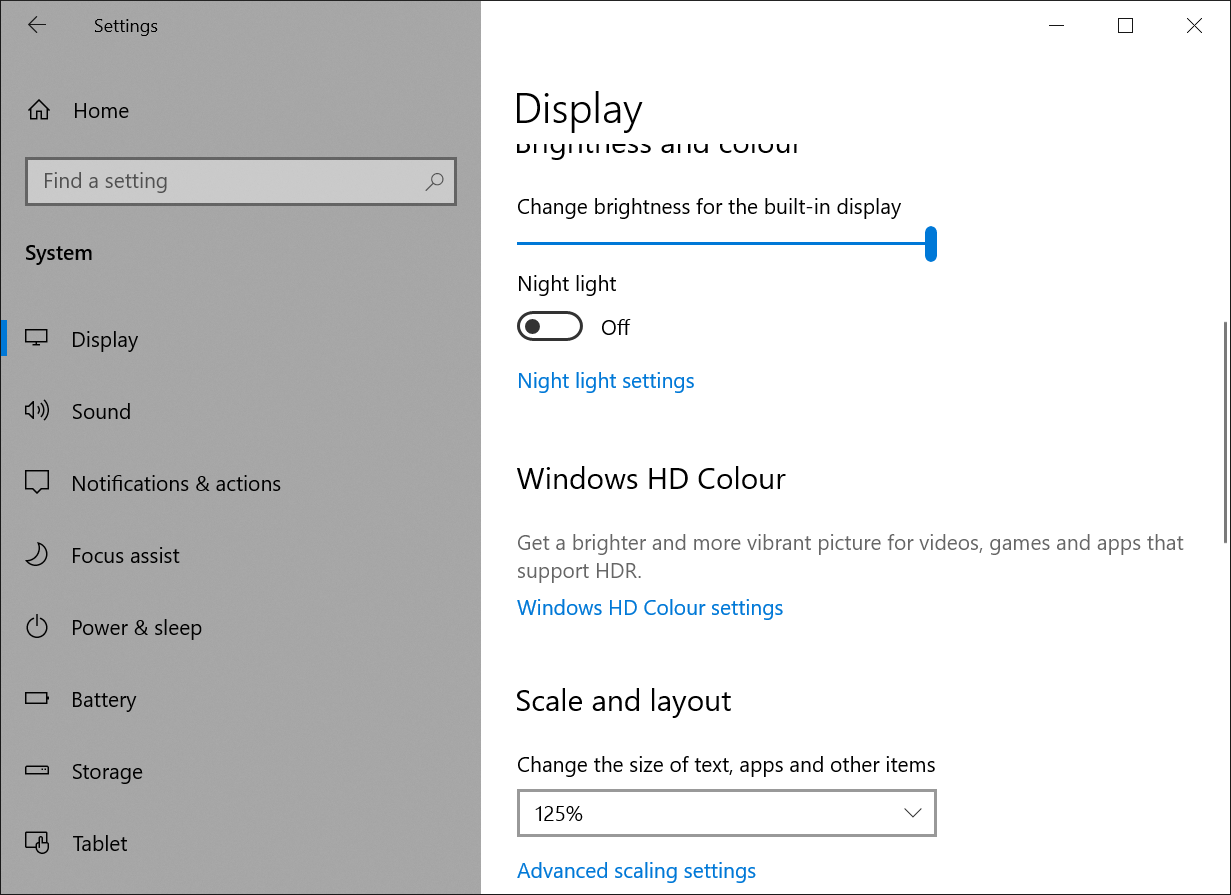Open Night light settings link
The width and height of the screenshot is (1231, 895).
pyautogui.click(x=606, y=381)
